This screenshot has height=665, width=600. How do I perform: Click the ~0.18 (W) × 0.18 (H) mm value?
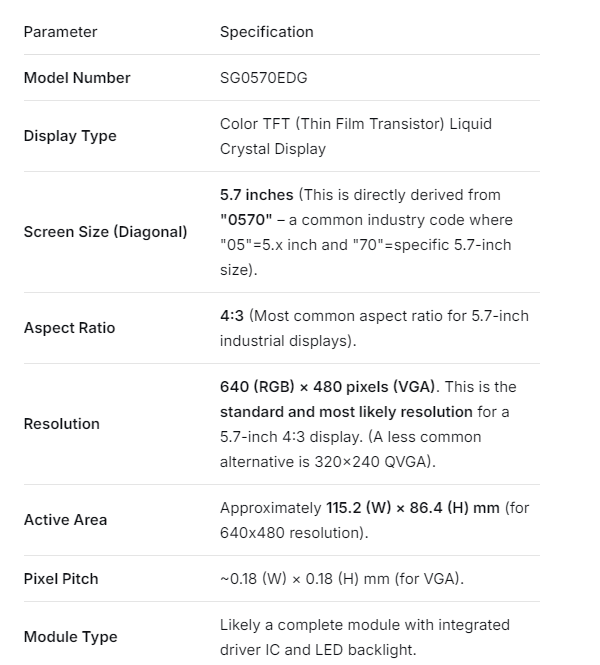click(342, 579)
